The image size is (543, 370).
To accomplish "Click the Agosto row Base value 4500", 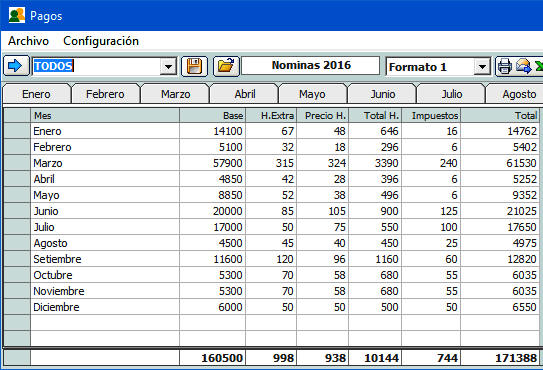I will [x=212, y=243].
